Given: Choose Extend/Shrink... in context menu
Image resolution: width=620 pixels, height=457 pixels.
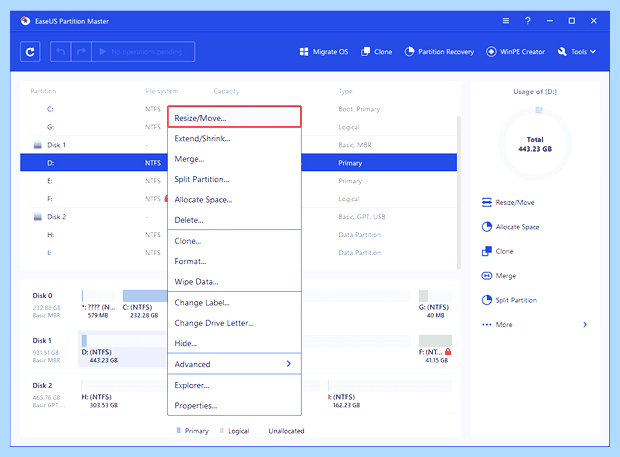Looking at the screenshot, I should (234, 138).
